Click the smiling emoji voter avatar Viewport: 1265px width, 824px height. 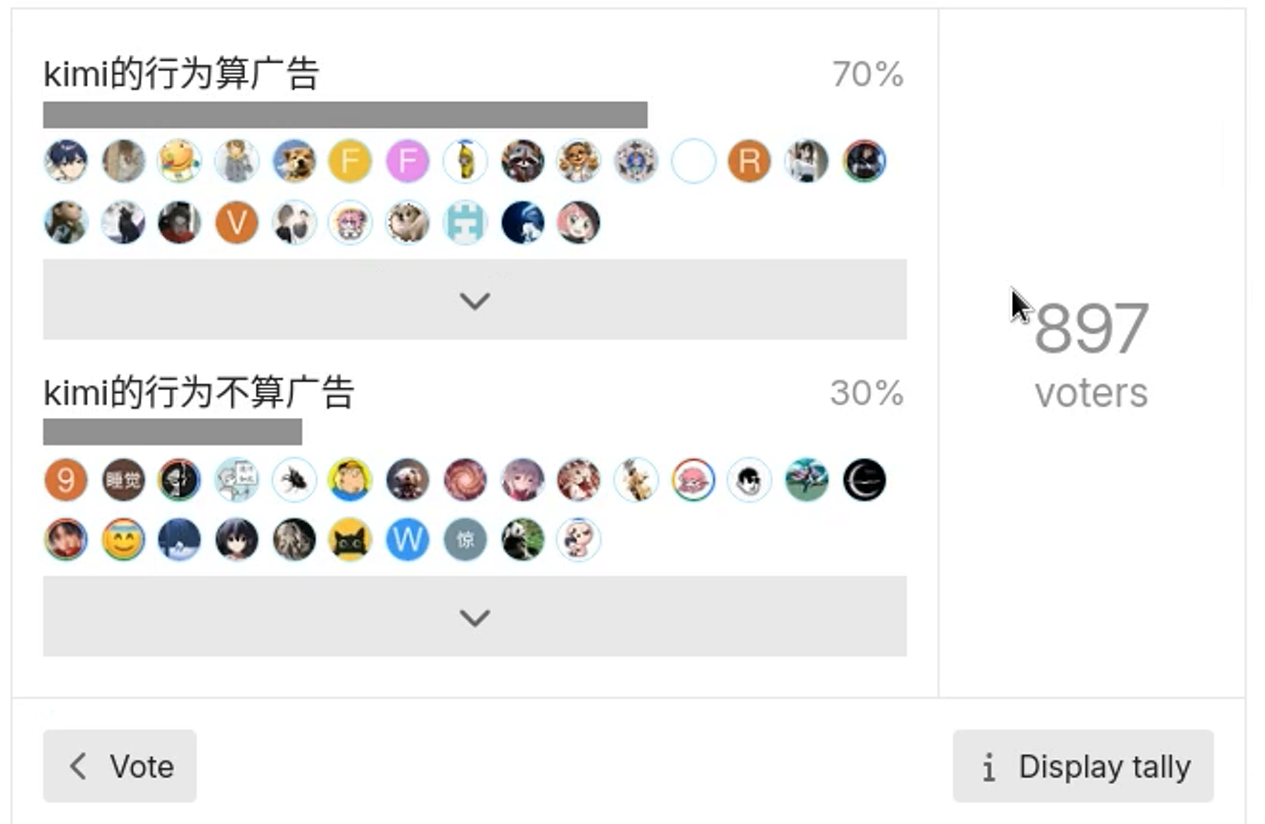(x=123, y=540)
